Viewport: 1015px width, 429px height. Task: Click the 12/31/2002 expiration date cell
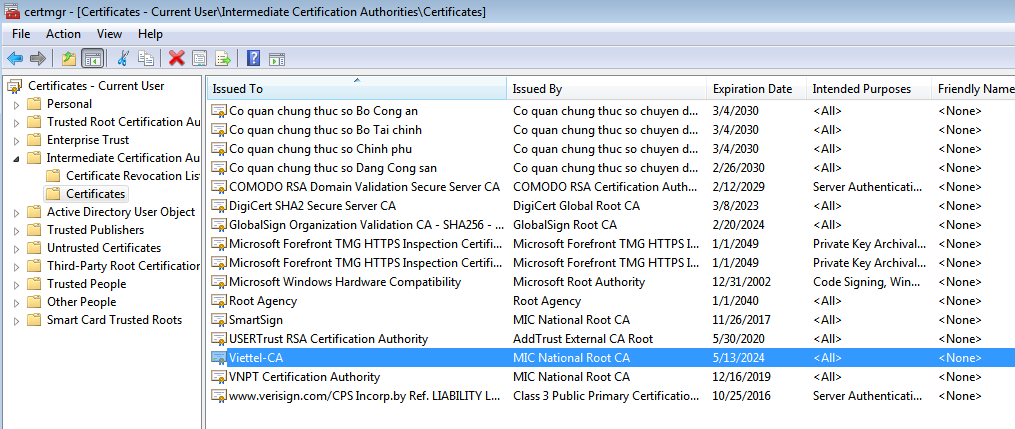[739, 282]
